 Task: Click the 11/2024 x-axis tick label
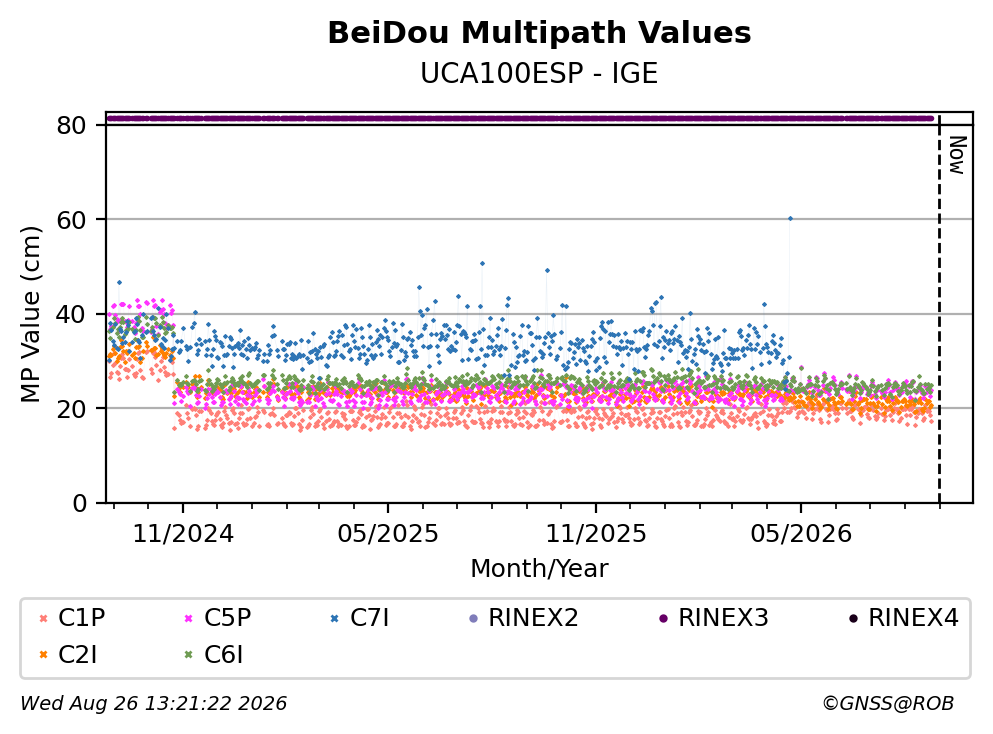(x=183, y=534)
